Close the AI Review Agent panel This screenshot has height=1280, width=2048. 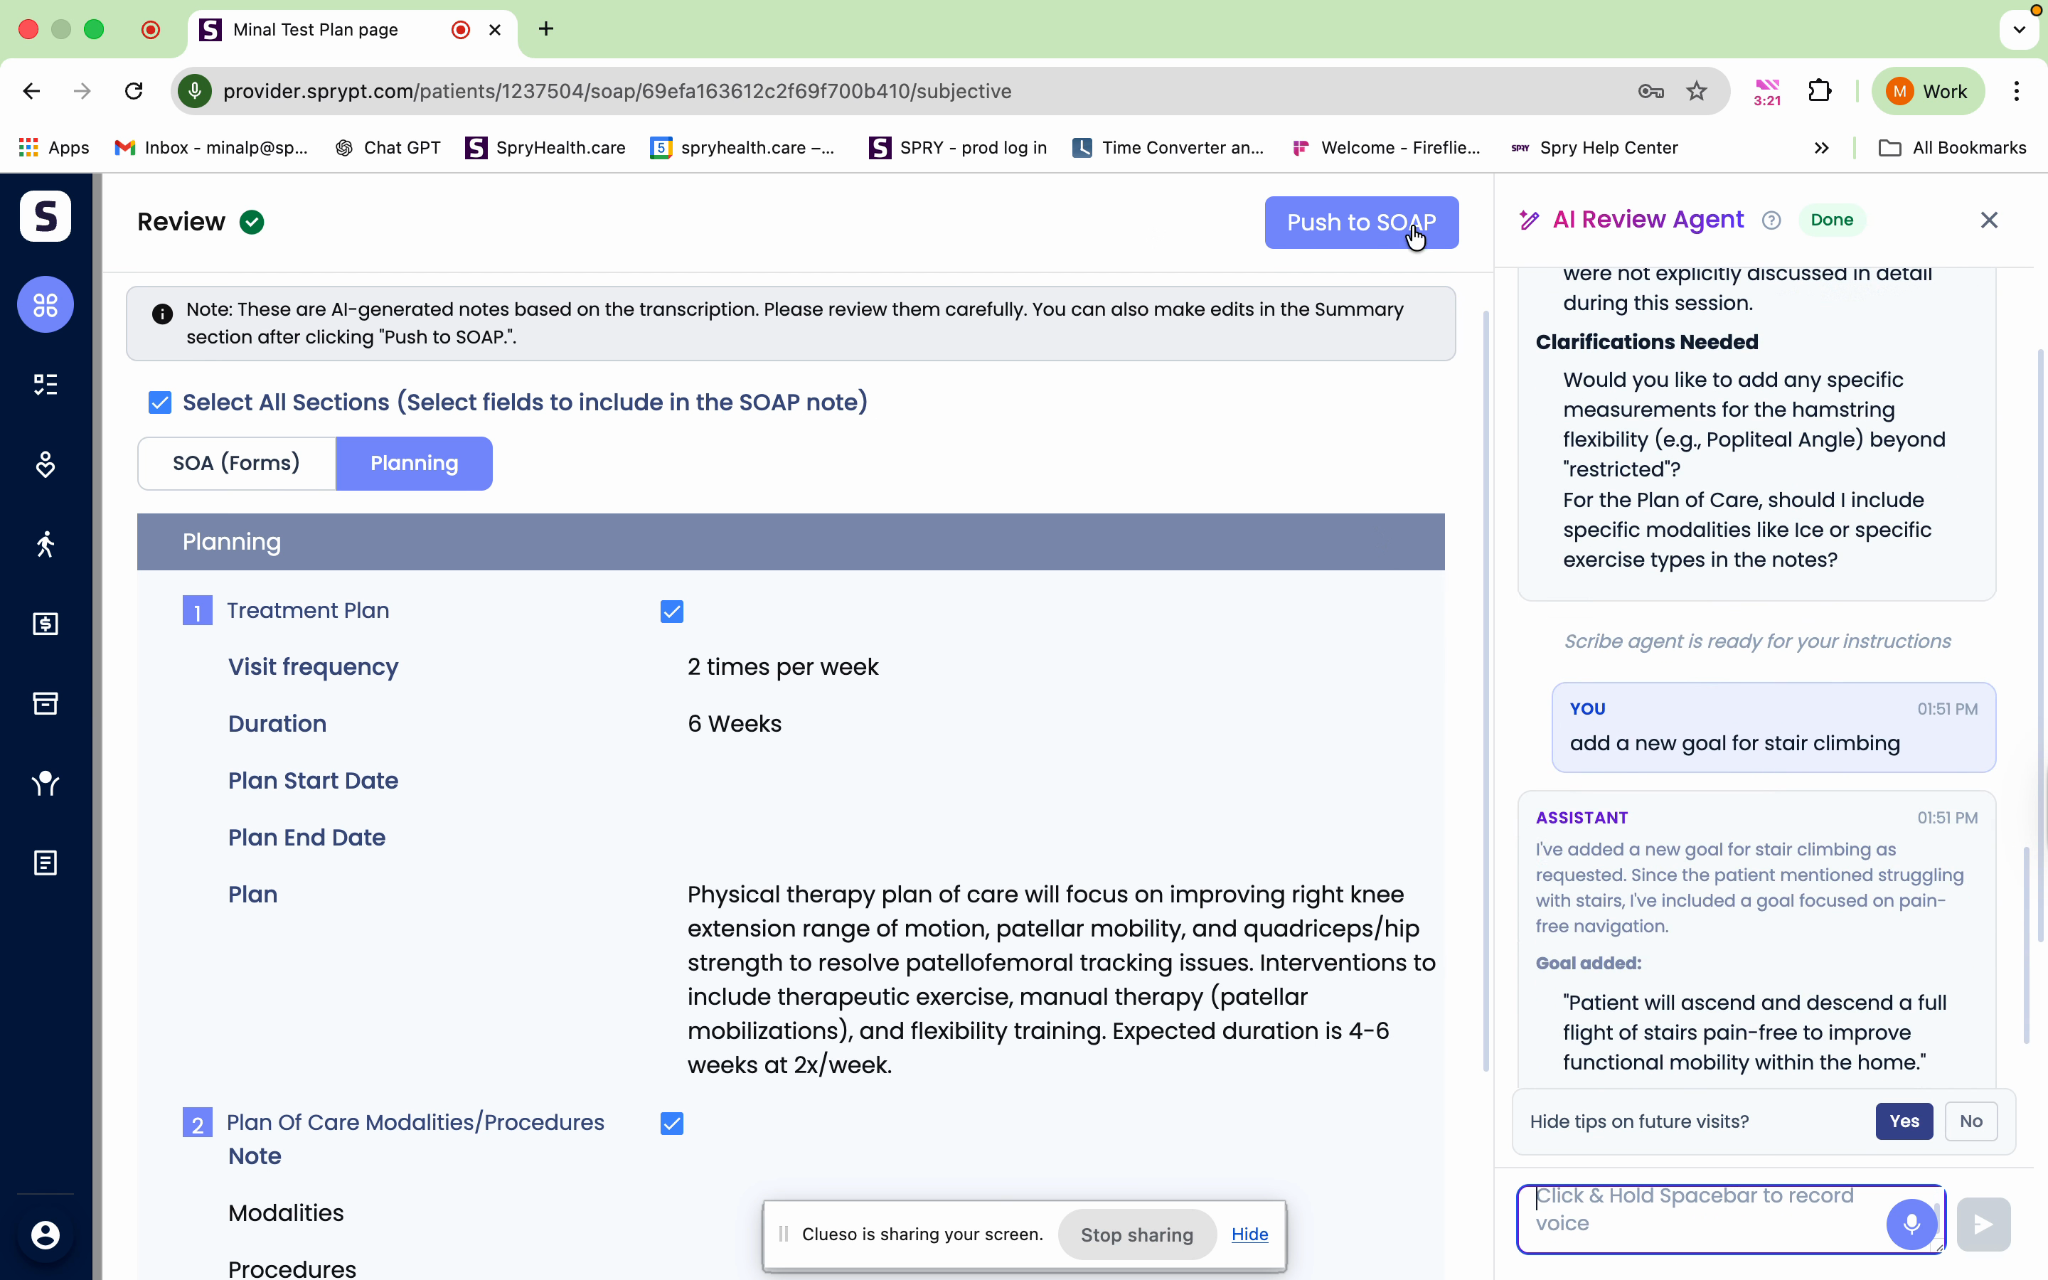tap(1989, 220)
